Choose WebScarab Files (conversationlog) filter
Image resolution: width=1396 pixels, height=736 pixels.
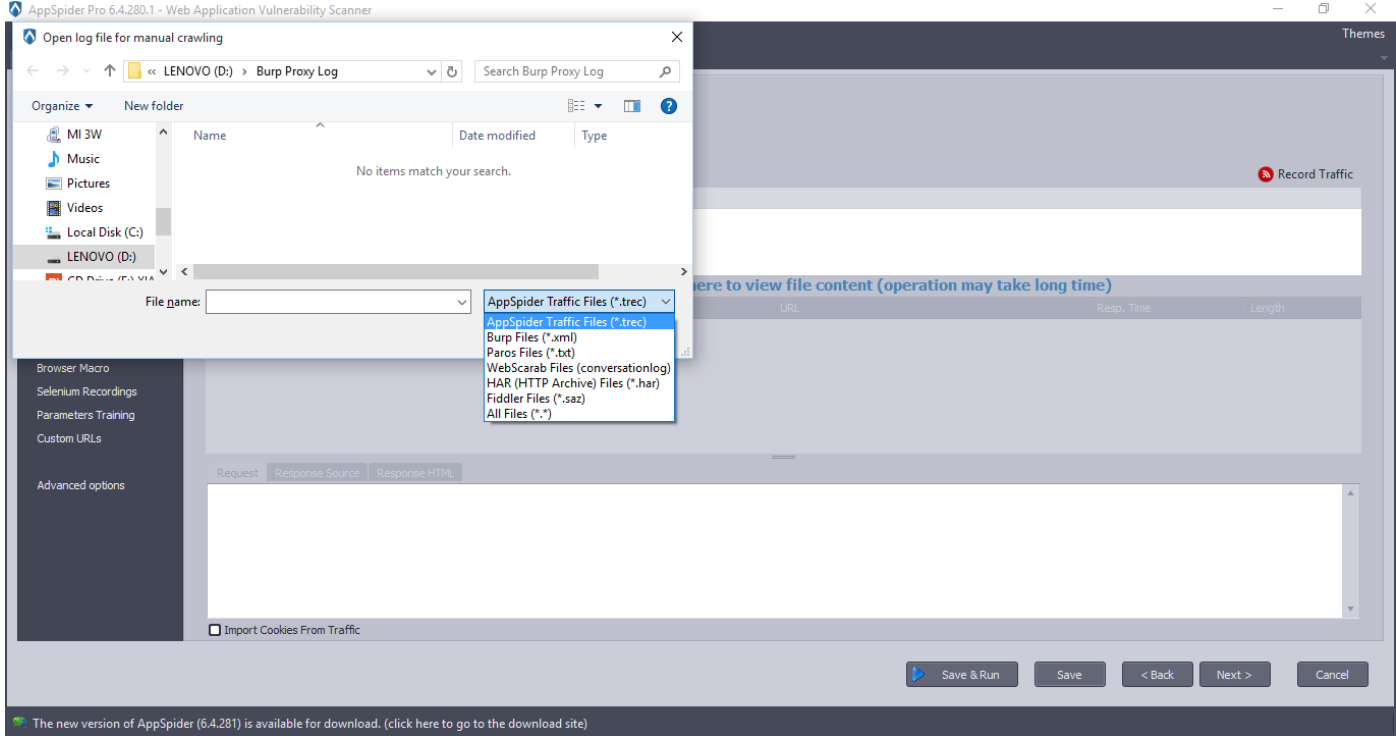(579, 368)
